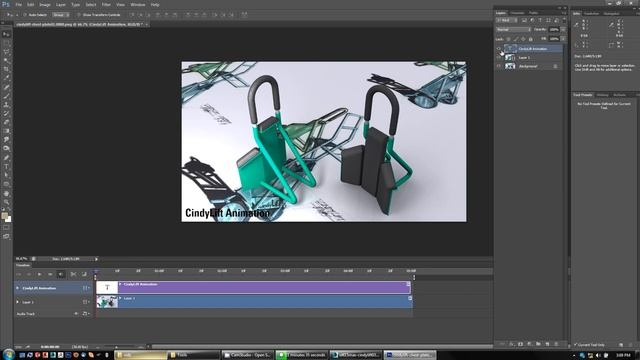
Task: Click the lock position icon in the Layers panel
Action: click(x=523, y=39)
